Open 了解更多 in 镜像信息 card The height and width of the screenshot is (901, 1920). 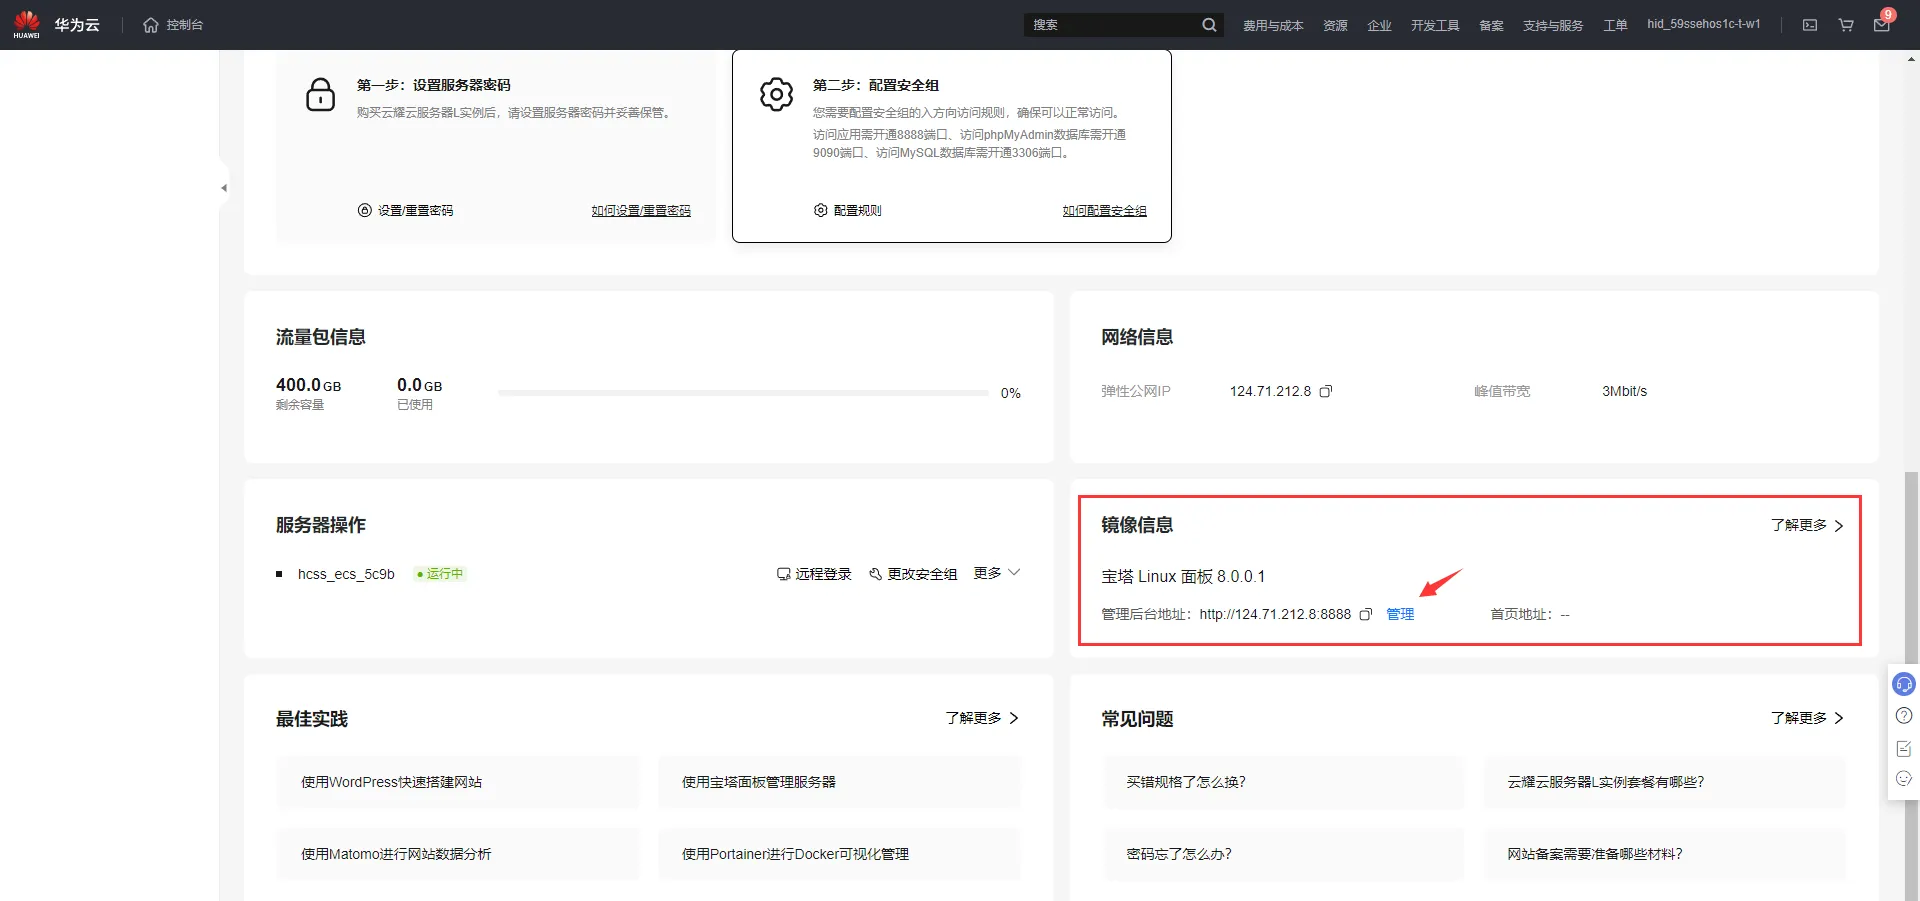pyautogui.click(x=1807, y=525)
